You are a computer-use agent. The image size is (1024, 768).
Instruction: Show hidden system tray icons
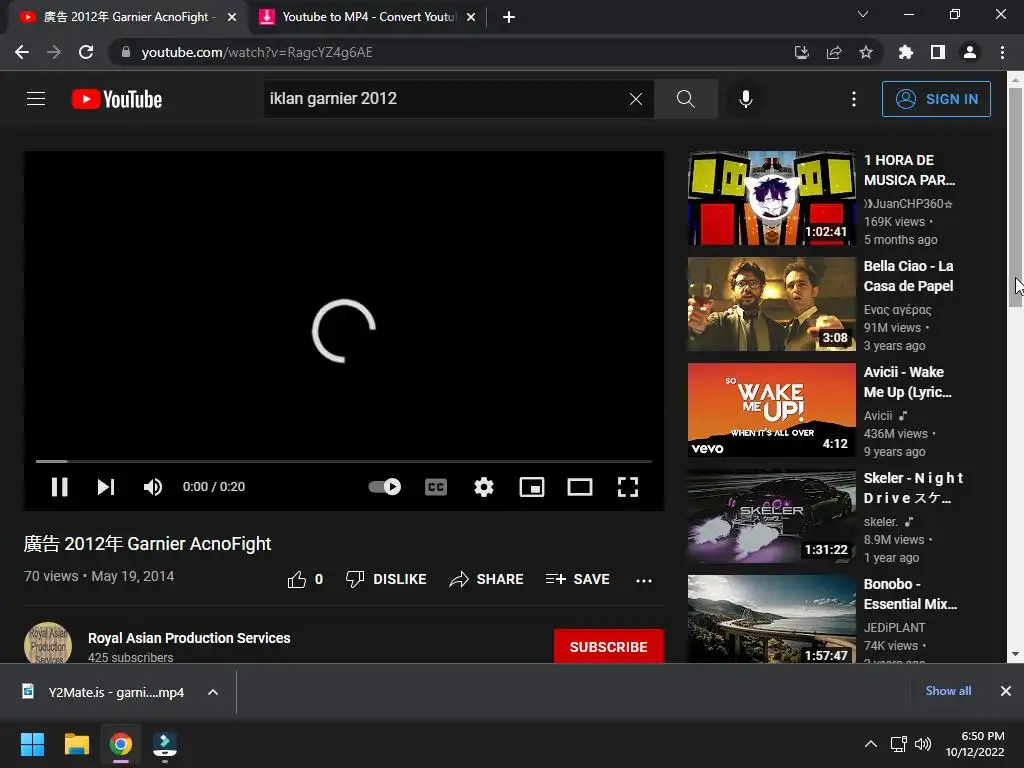[871, 744]
